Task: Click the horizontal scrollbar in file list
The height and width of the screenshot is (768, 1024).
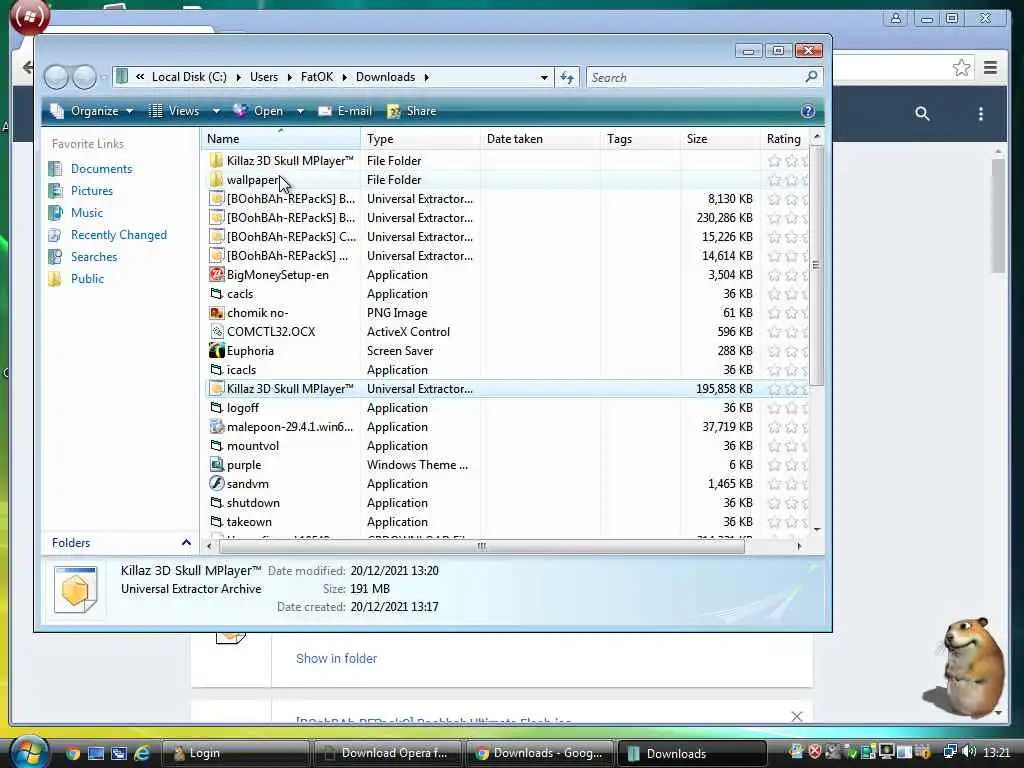Action: click(x=482, y=546)
